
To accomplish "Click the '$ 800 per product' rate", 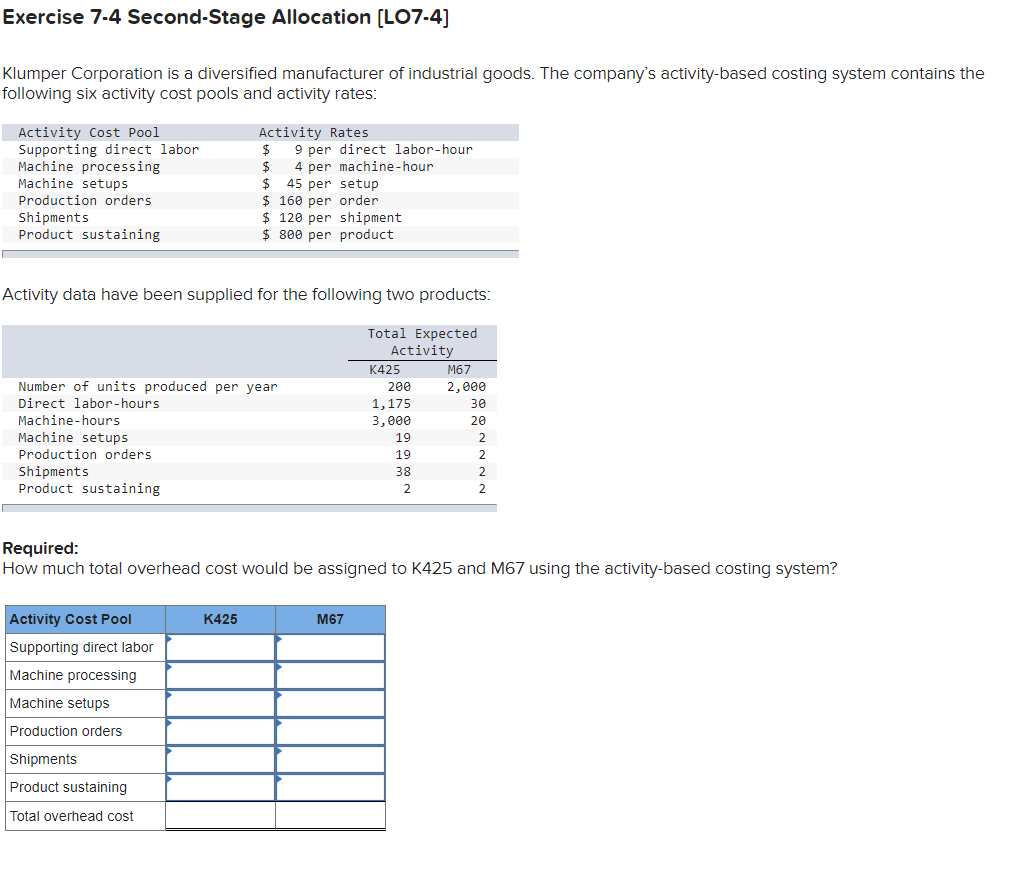I will tap(328, 235).
